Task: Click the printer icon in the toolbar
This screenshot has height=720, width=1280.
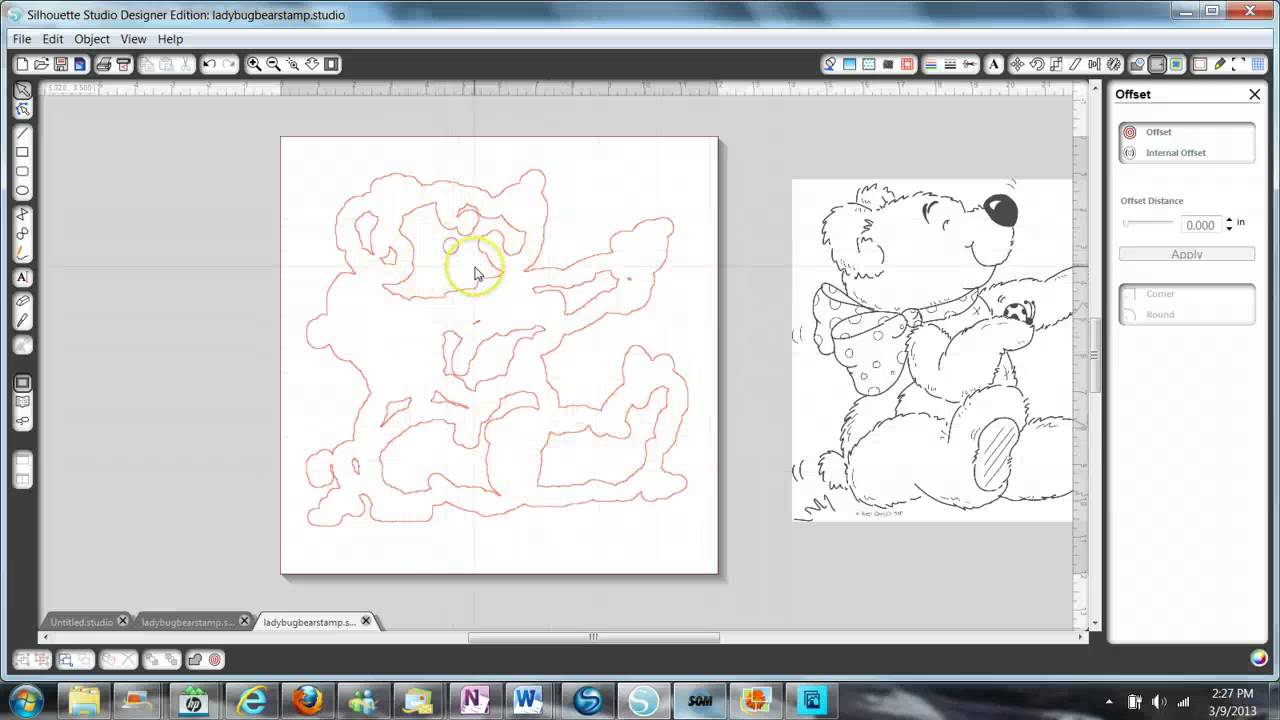Action: 103,64
